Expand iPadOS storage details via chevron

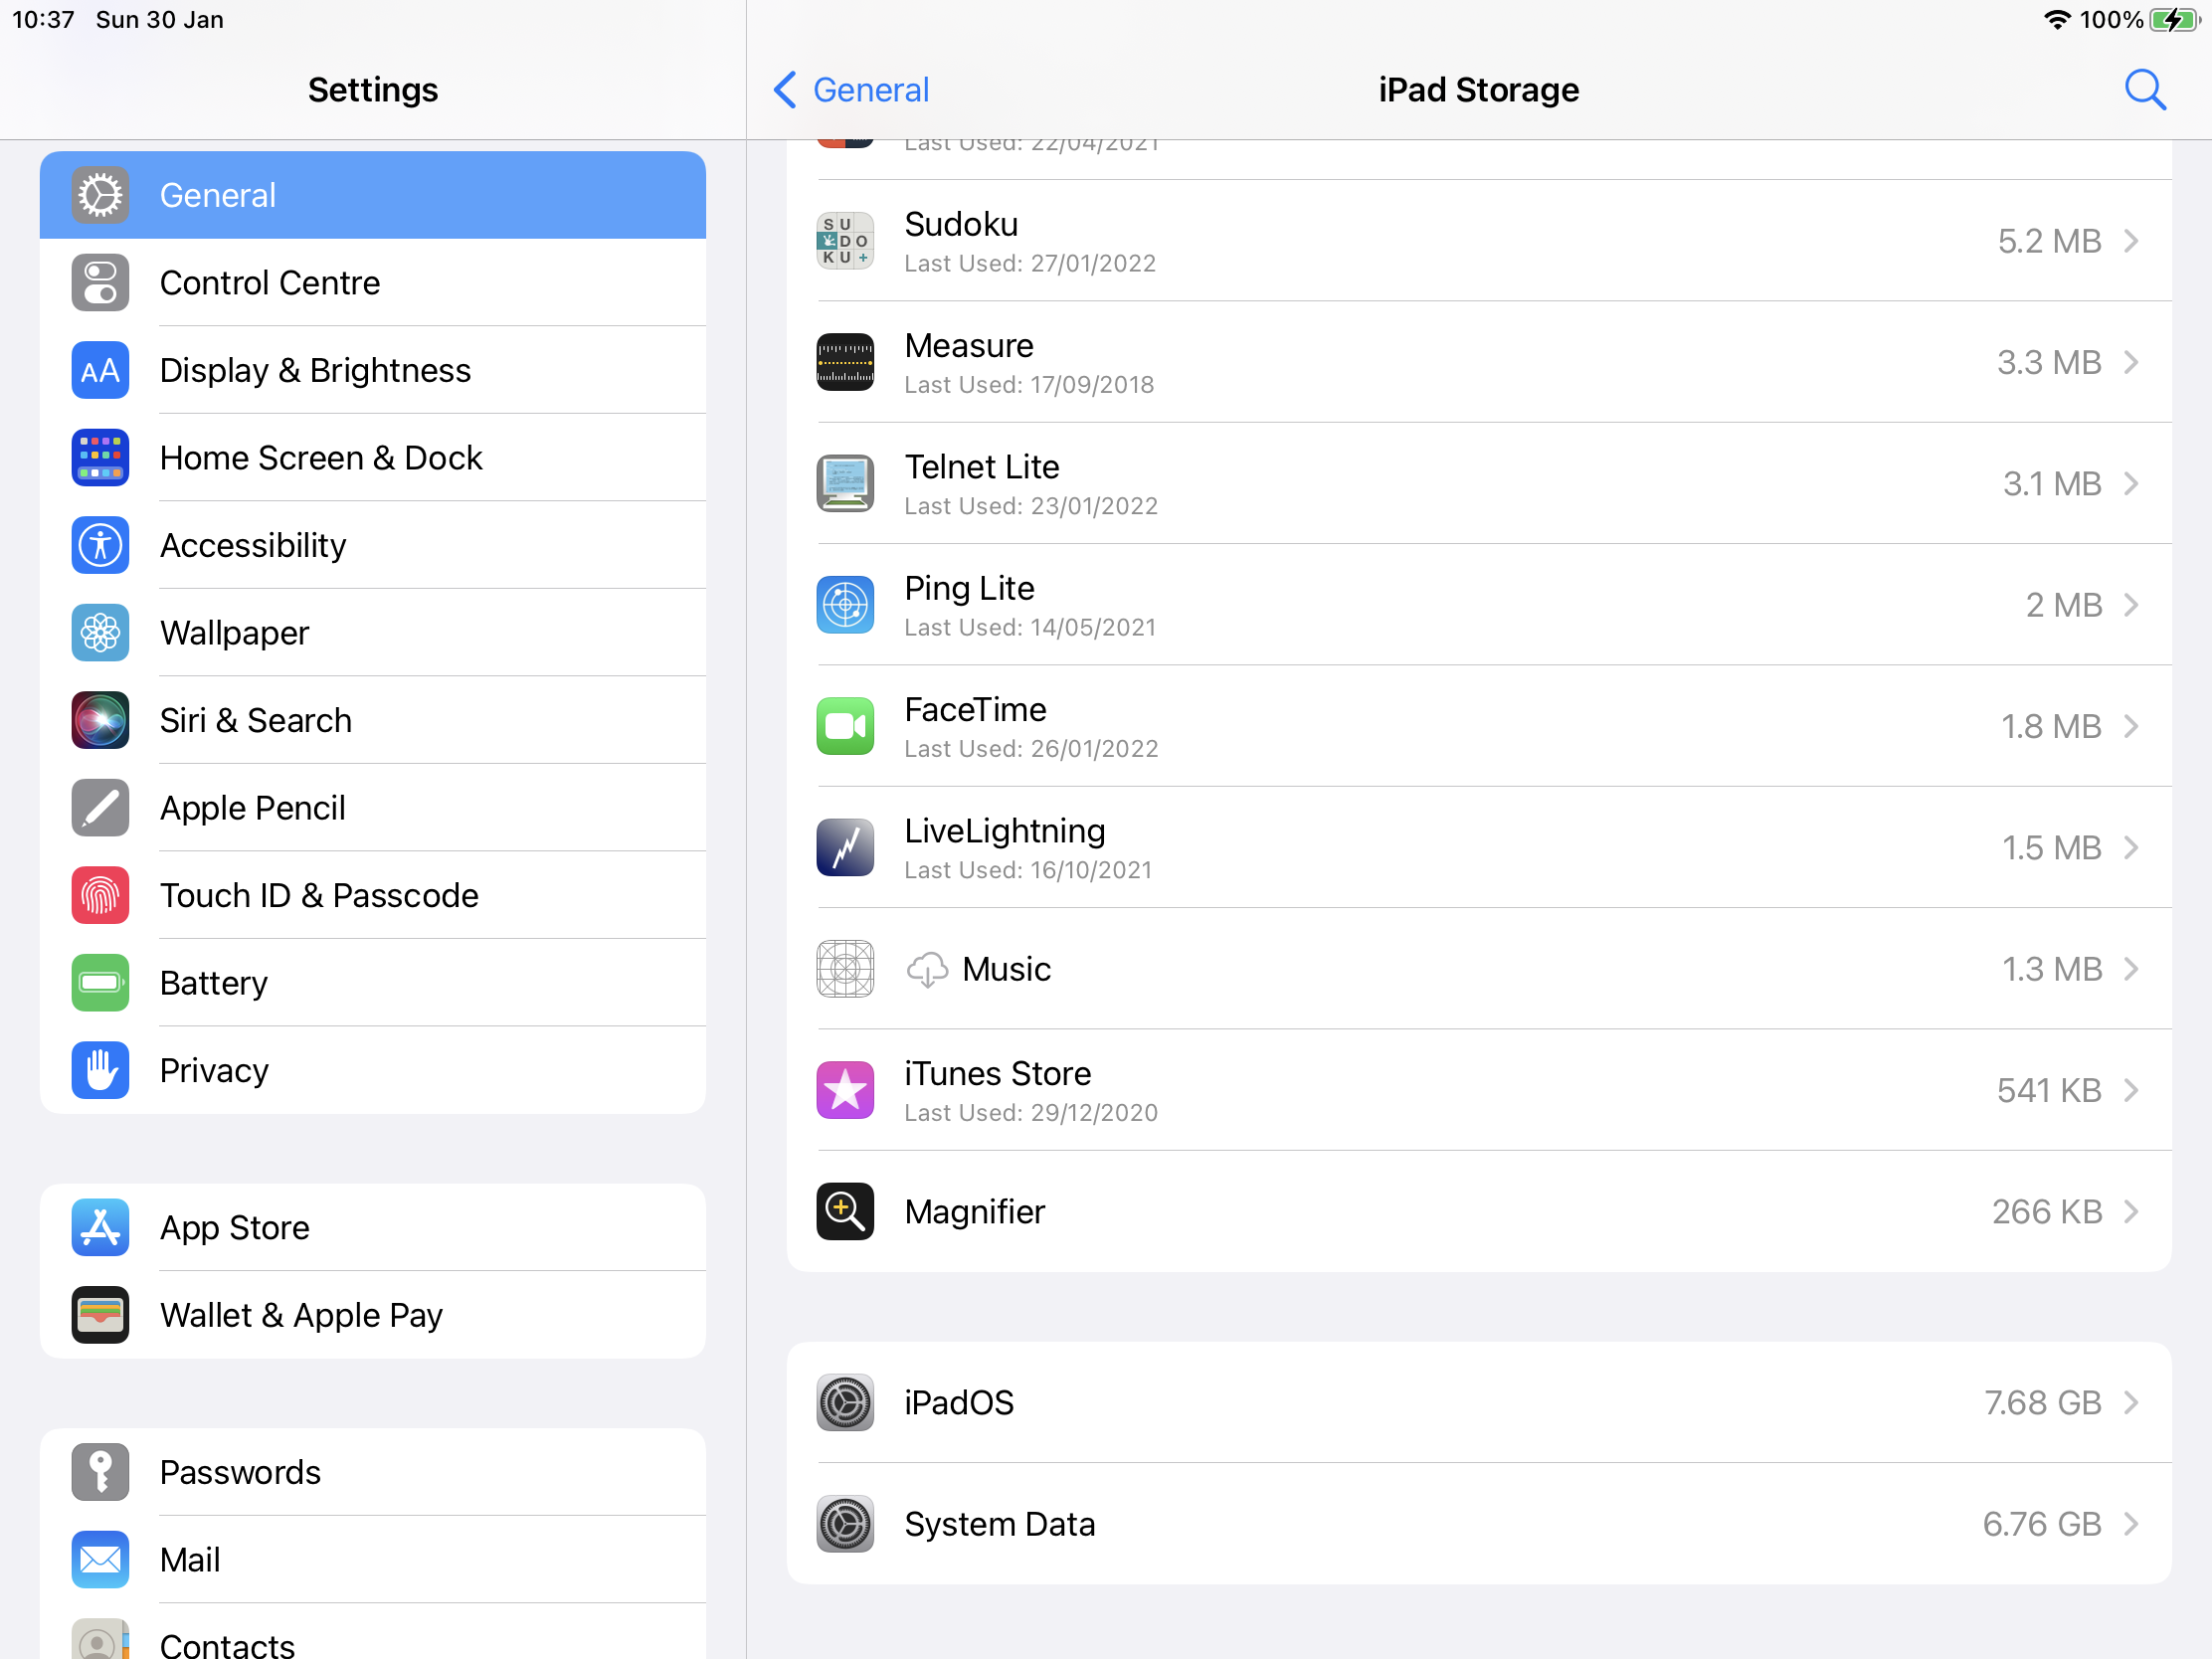[x=2131, y=1403]
